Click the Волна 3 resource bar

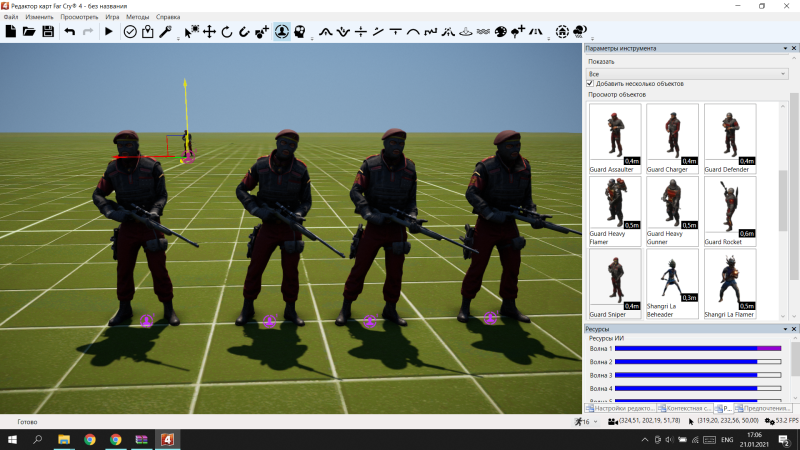coord(698,375)
